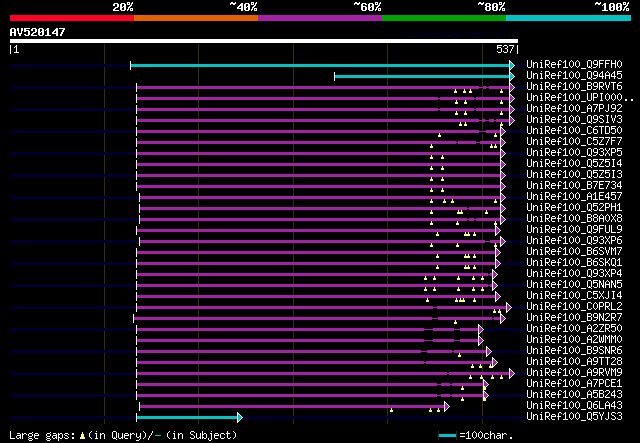Open the UniRef100_Q9SIV3 entry
The width and height of the screenshot is (640, 443).
click(x=574, y=120)
